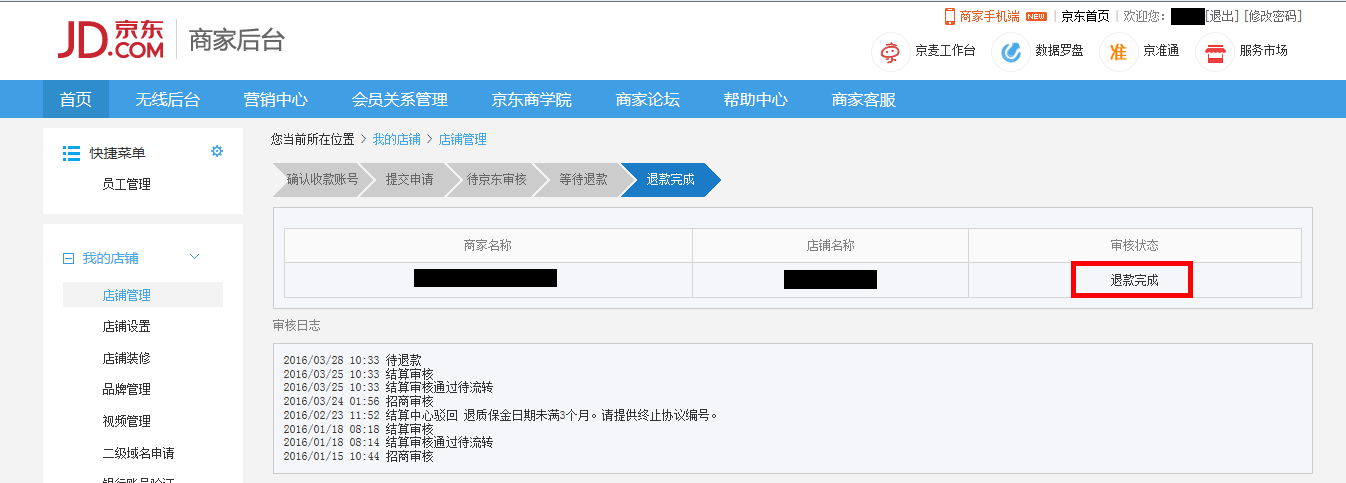Click 店铺管理 breadcrumb link
This screenshot has height=483, width=1346.
click(463, 139)
